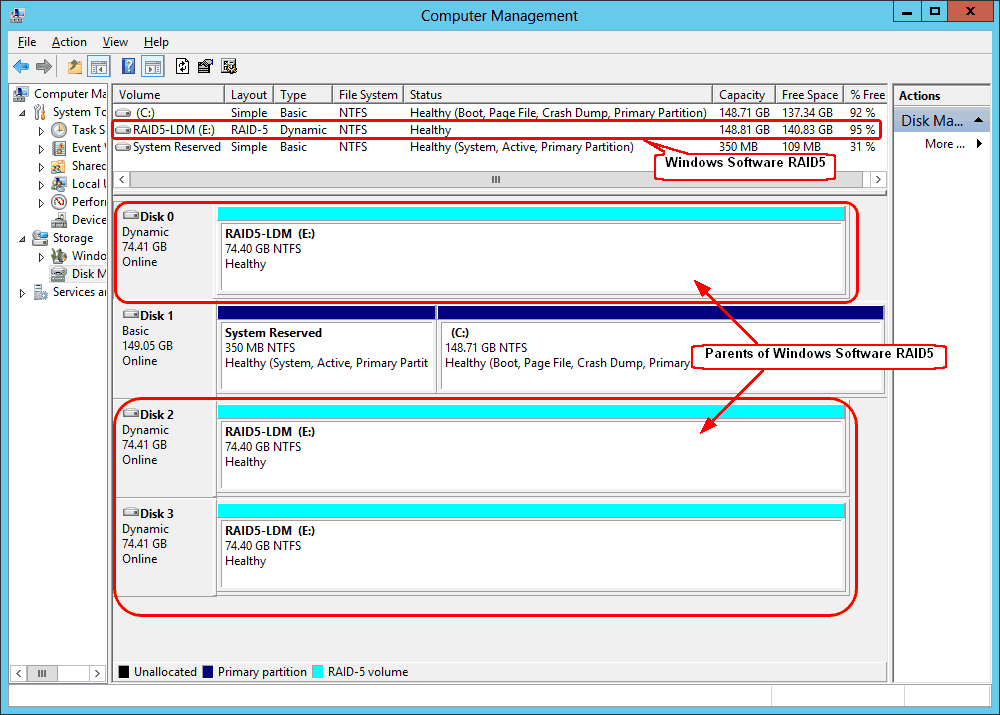Select the Storage tree icon
1000x715 pixels.
pyautogui.click(x=40, y=238)
